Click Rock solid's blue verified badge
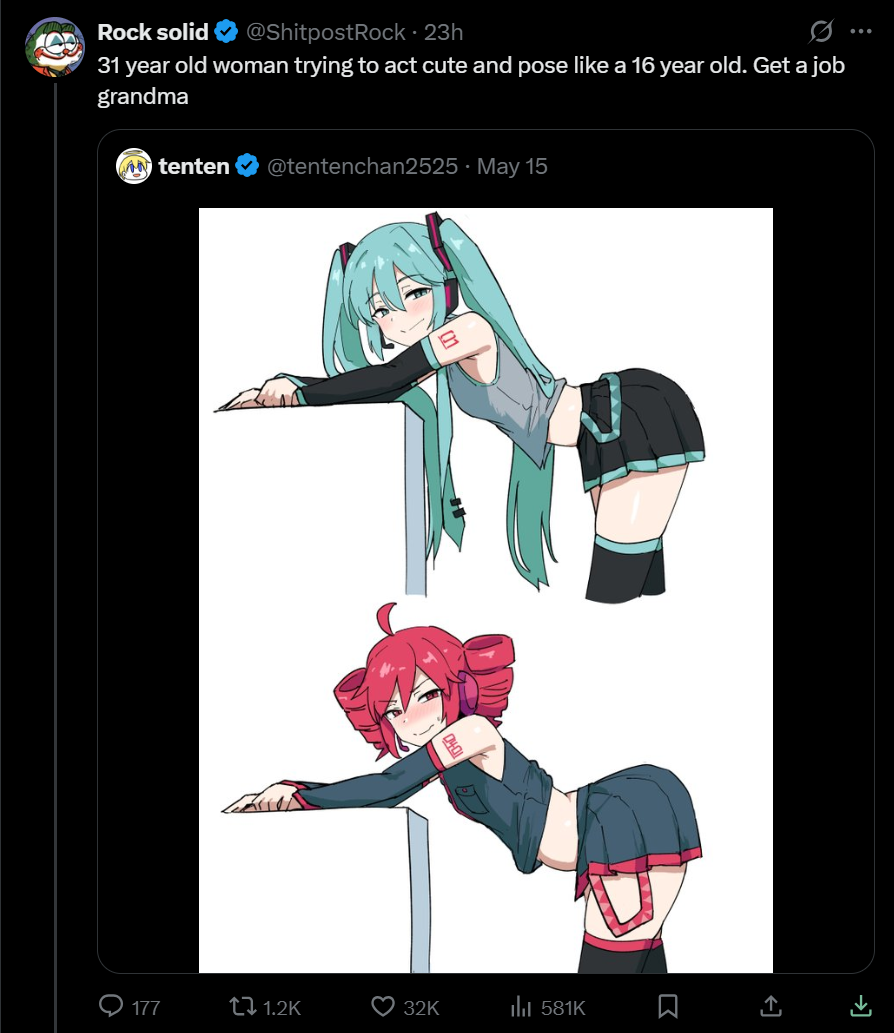The height and width of the screenshot is (1033, 894). coord(226,32)
